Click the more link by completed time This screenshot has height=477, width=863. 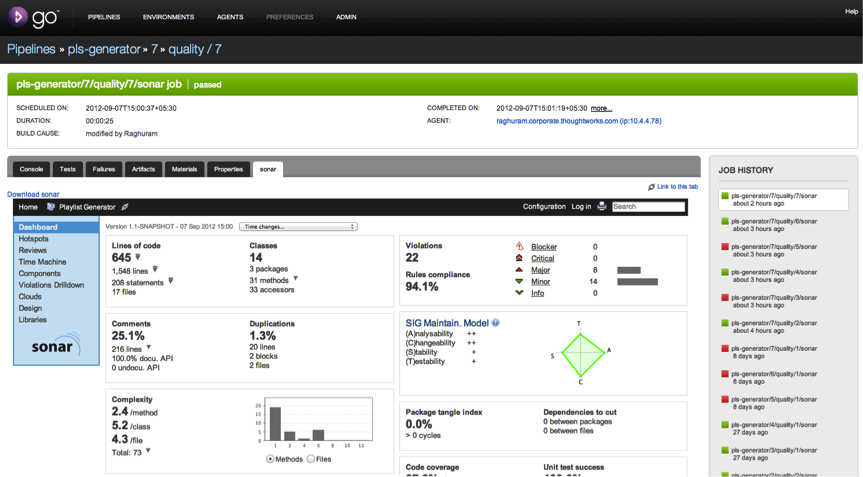tap(601, 108)
